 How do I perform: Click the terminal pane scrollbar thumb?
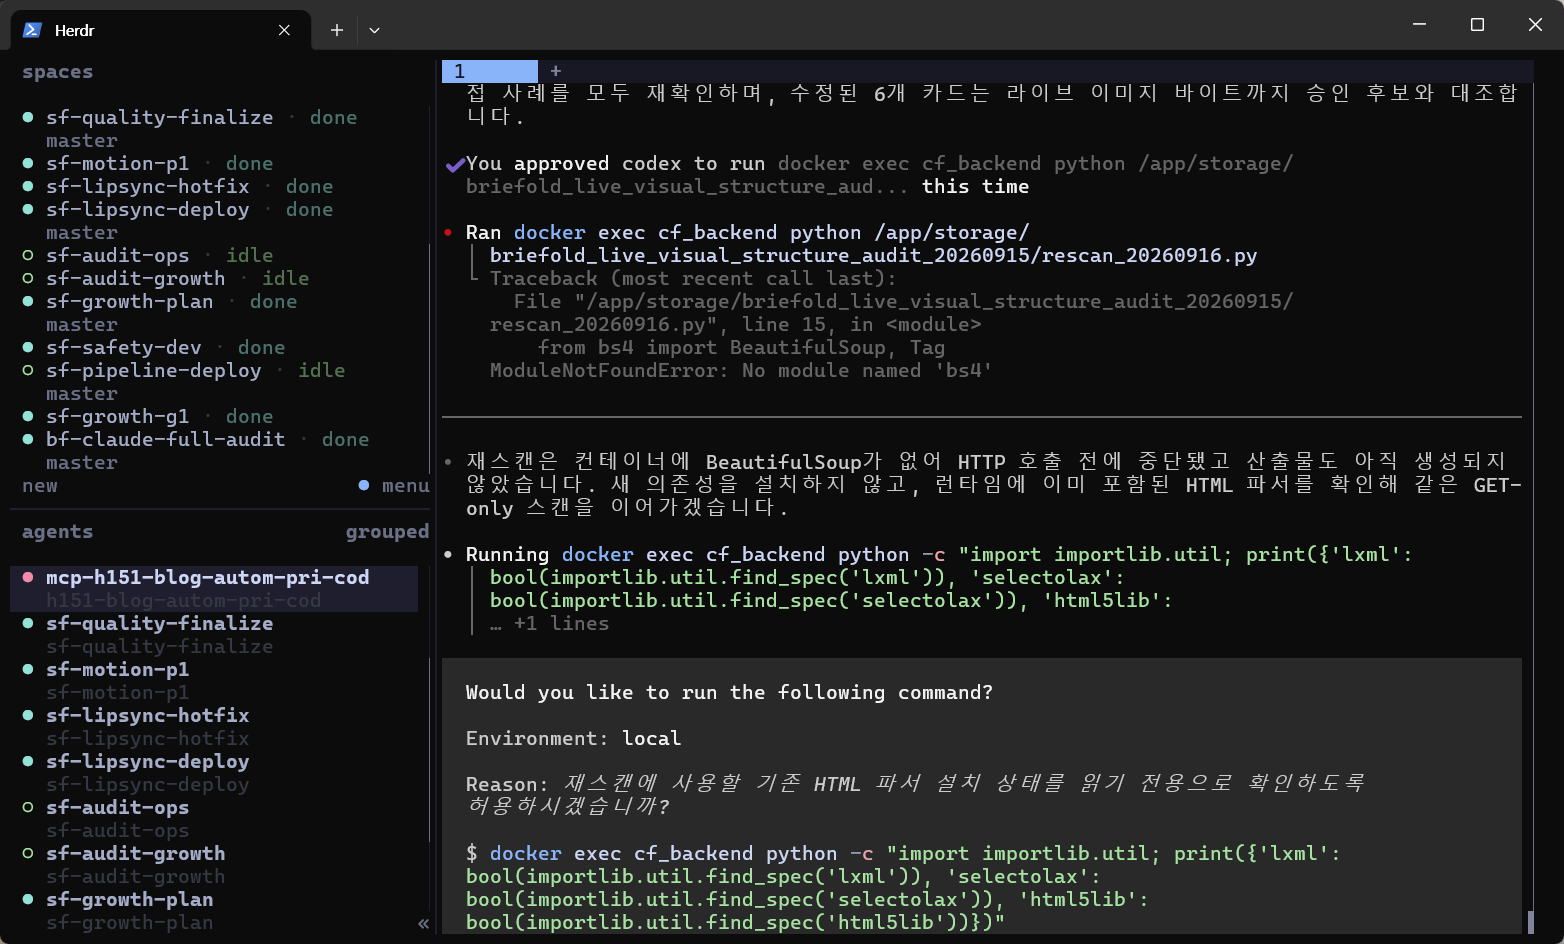1530,921
